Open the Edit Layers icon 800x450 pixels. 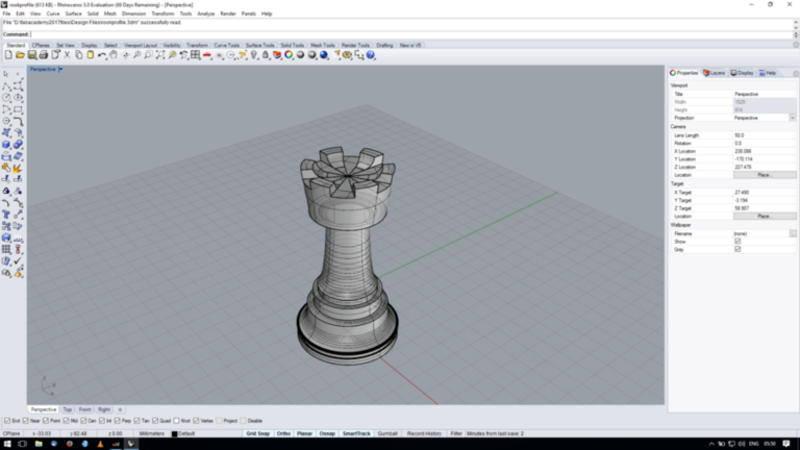277,55
